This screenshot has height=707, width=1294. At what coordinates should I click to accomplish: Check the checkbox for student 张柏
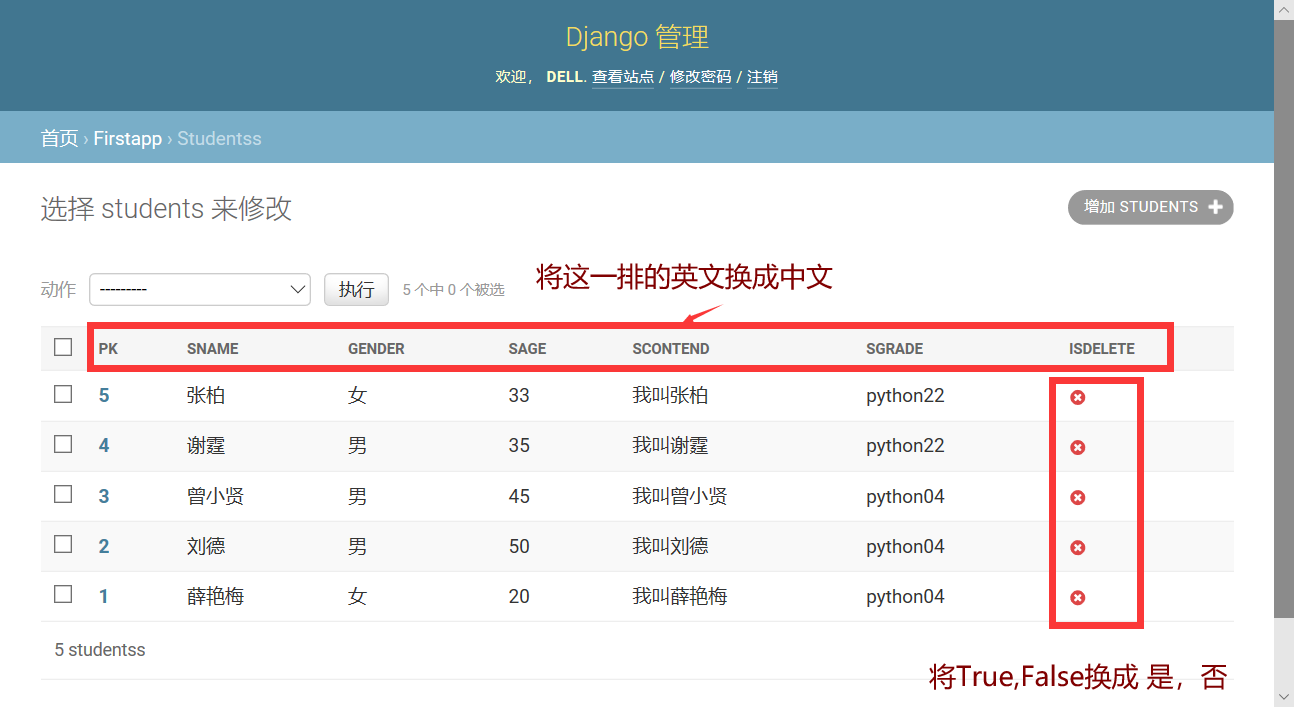pyautogui.click(x=63, y=394)
